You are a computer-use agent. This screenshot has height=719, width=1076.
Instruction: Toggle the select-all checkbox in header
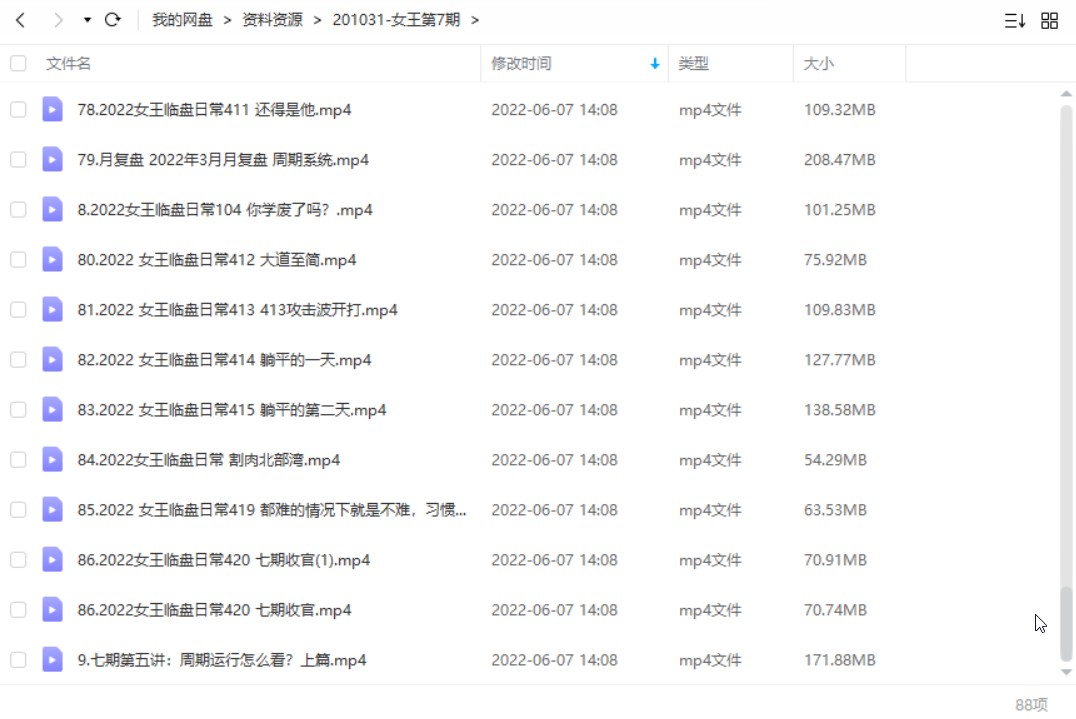pyautogui.click(x=19, y=63)
